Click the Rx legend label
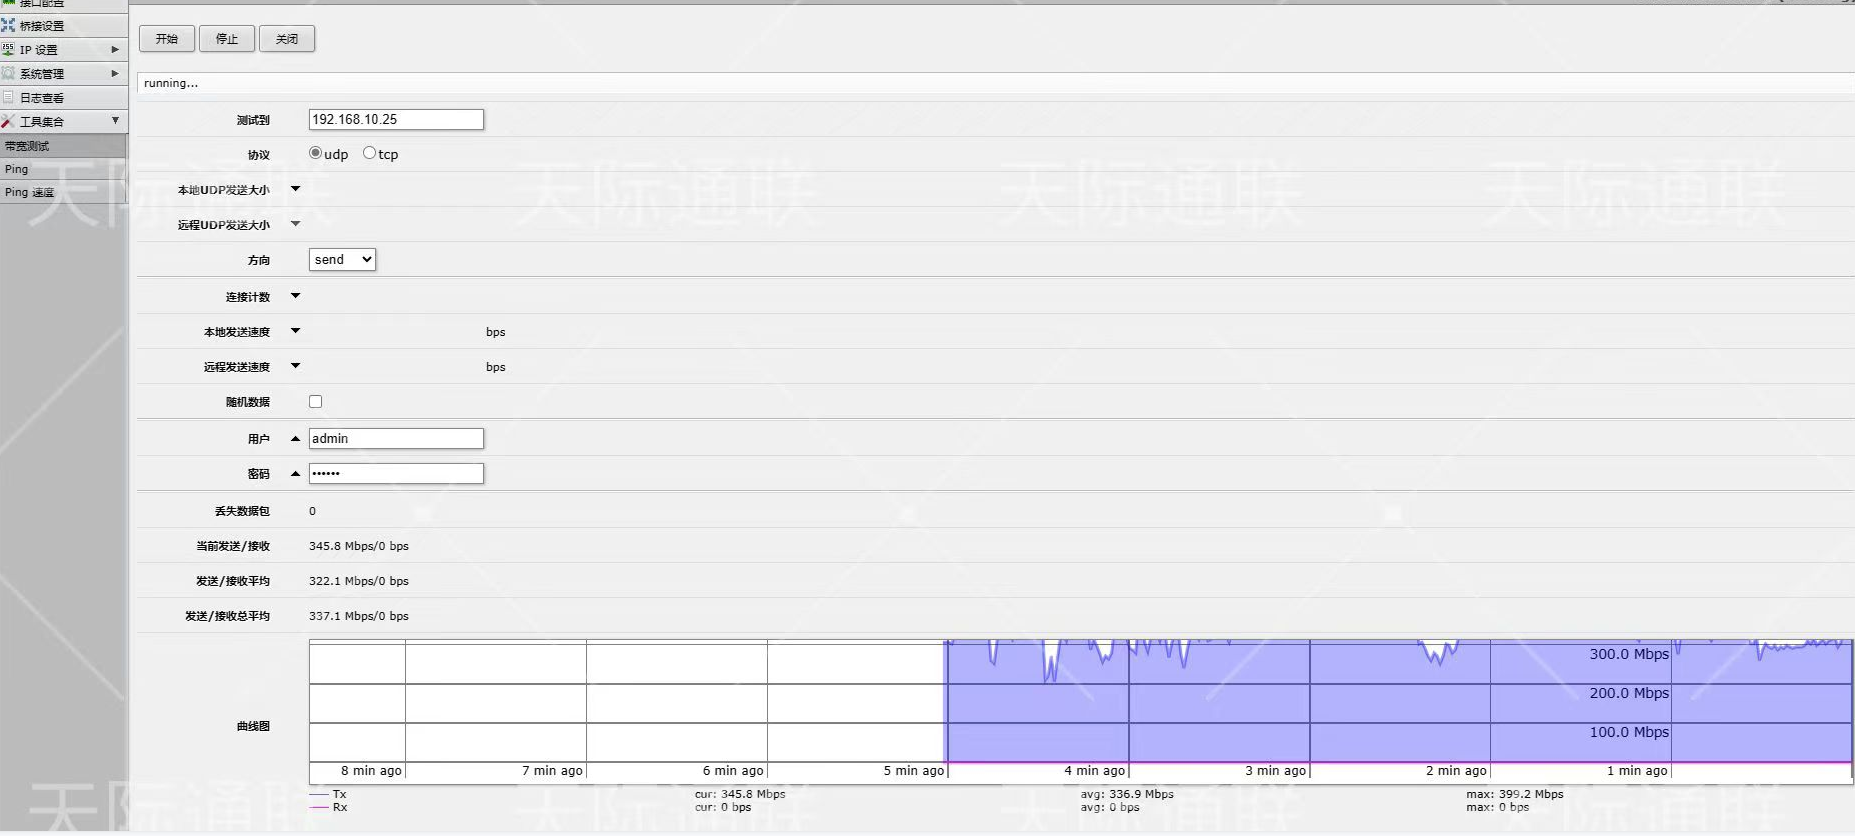 (340, 807)
